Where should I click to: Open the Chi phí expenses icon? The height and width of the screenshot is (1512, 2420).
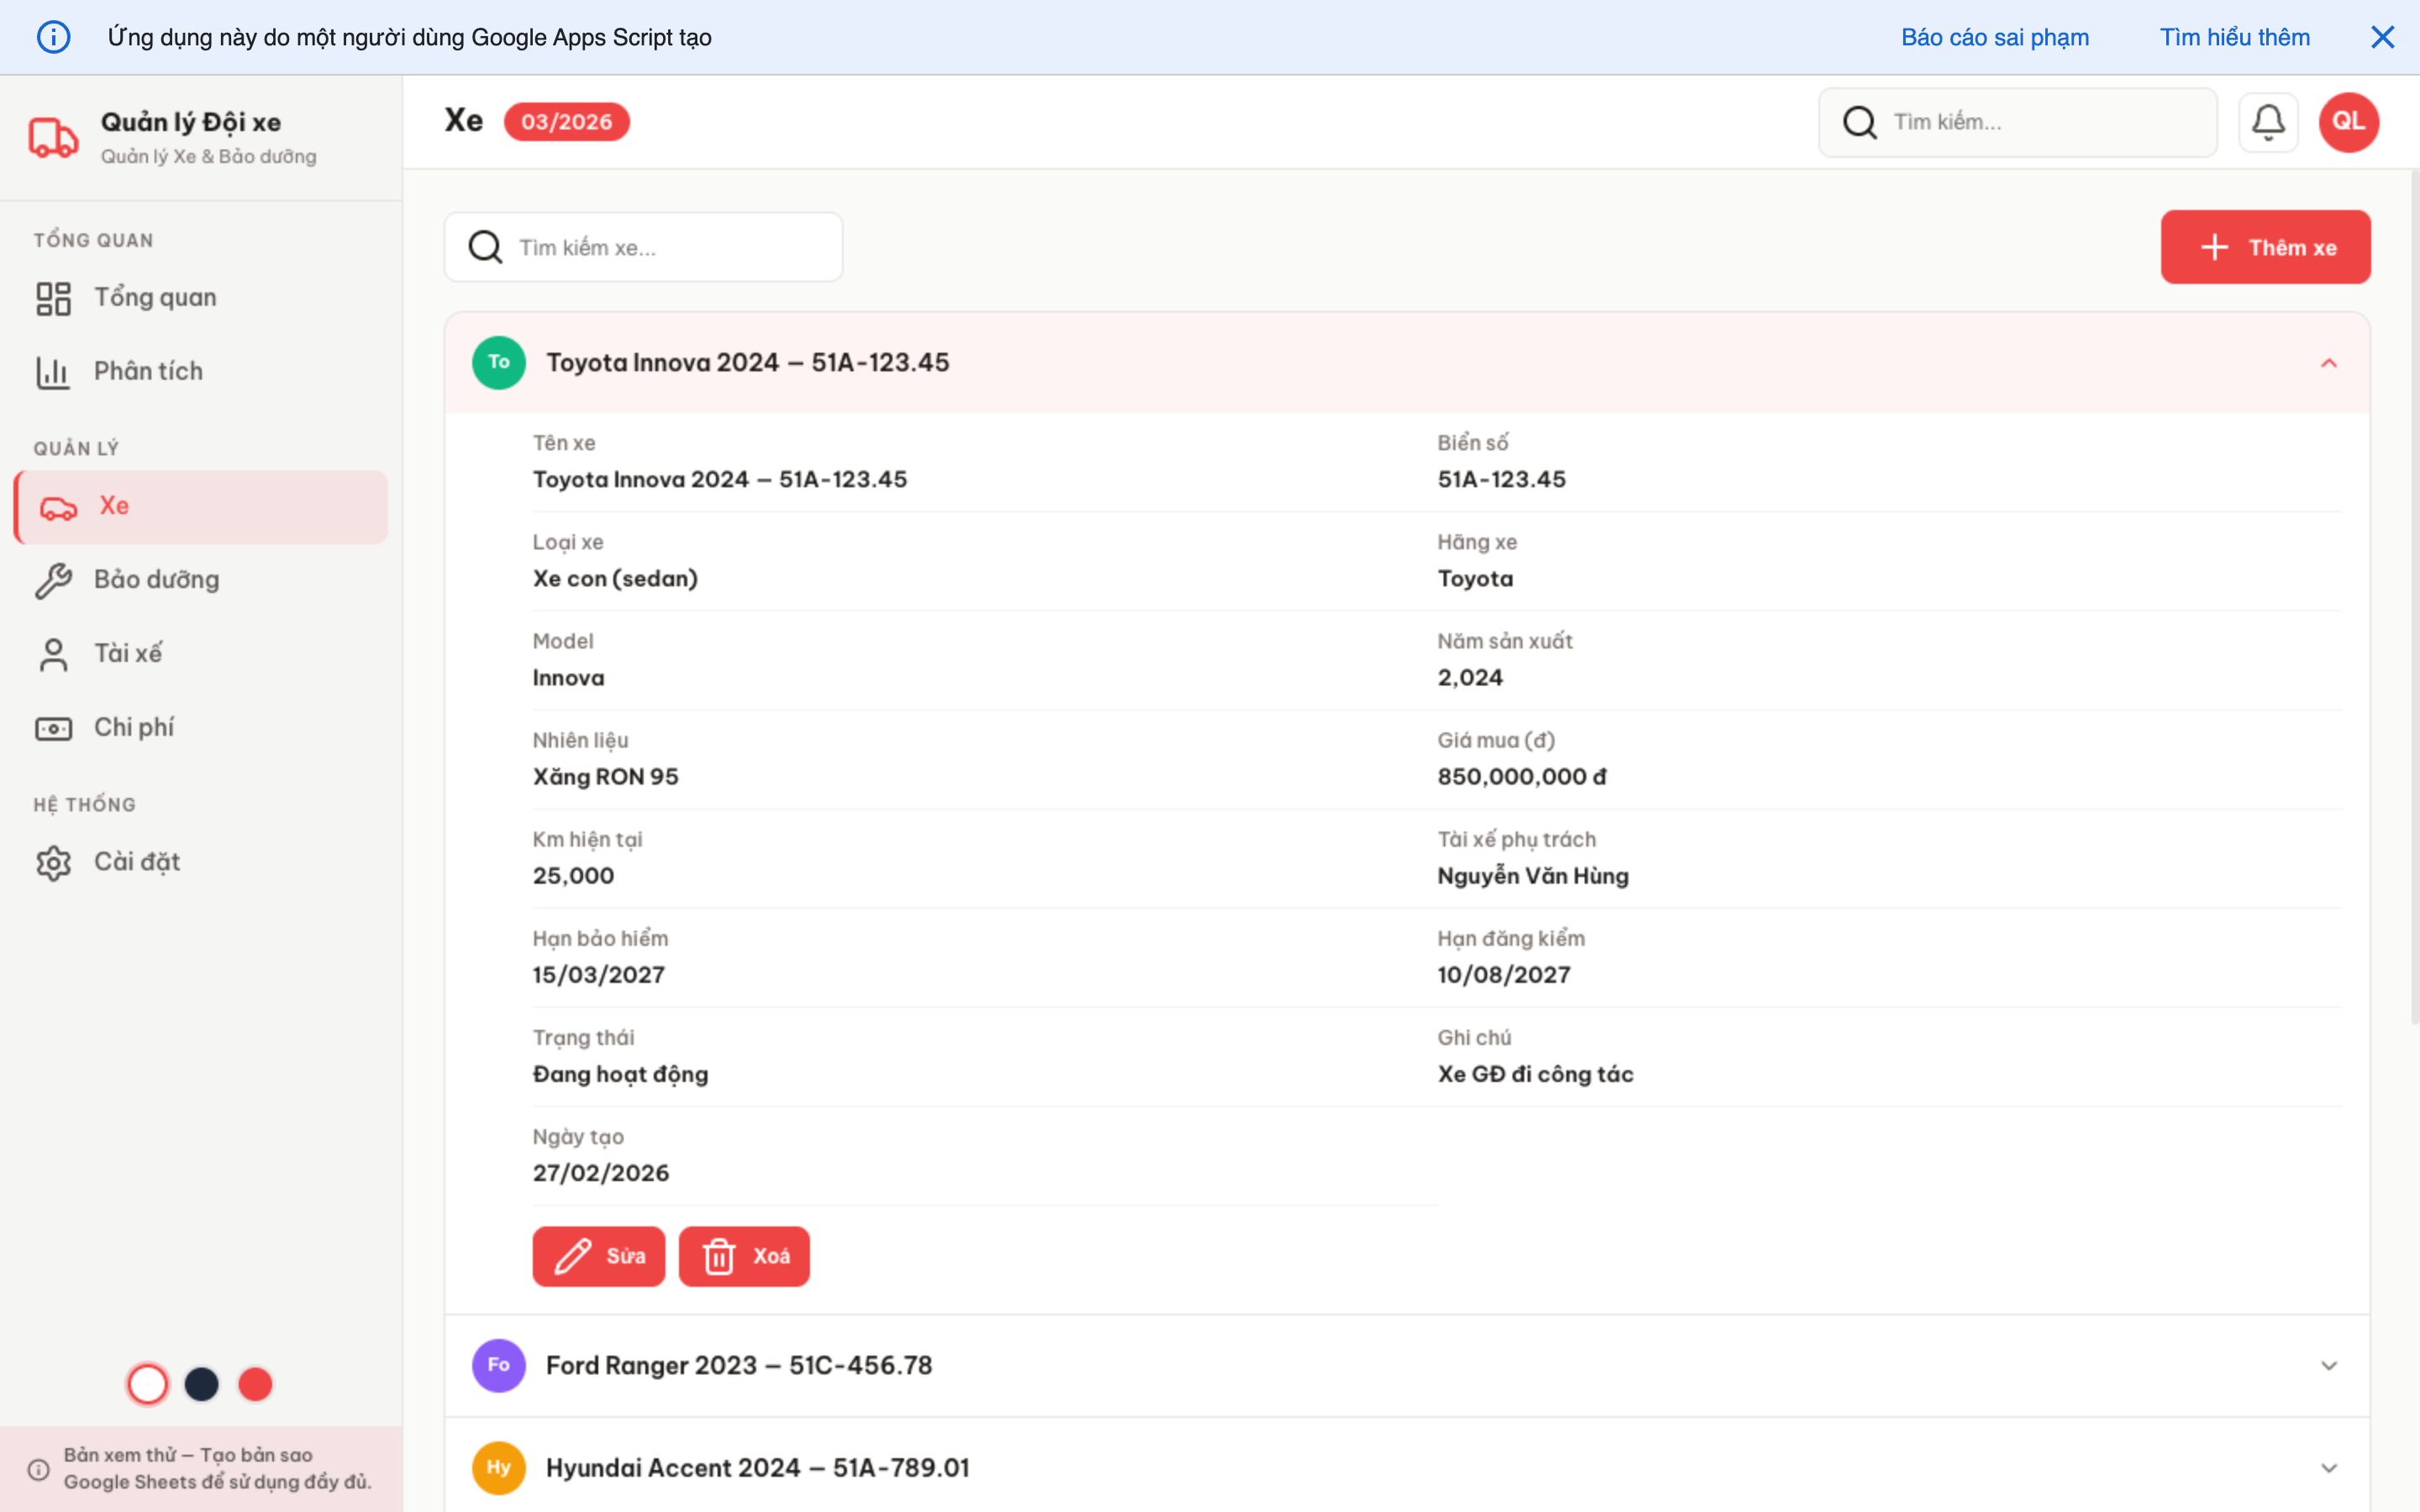[x=53, y=728]
